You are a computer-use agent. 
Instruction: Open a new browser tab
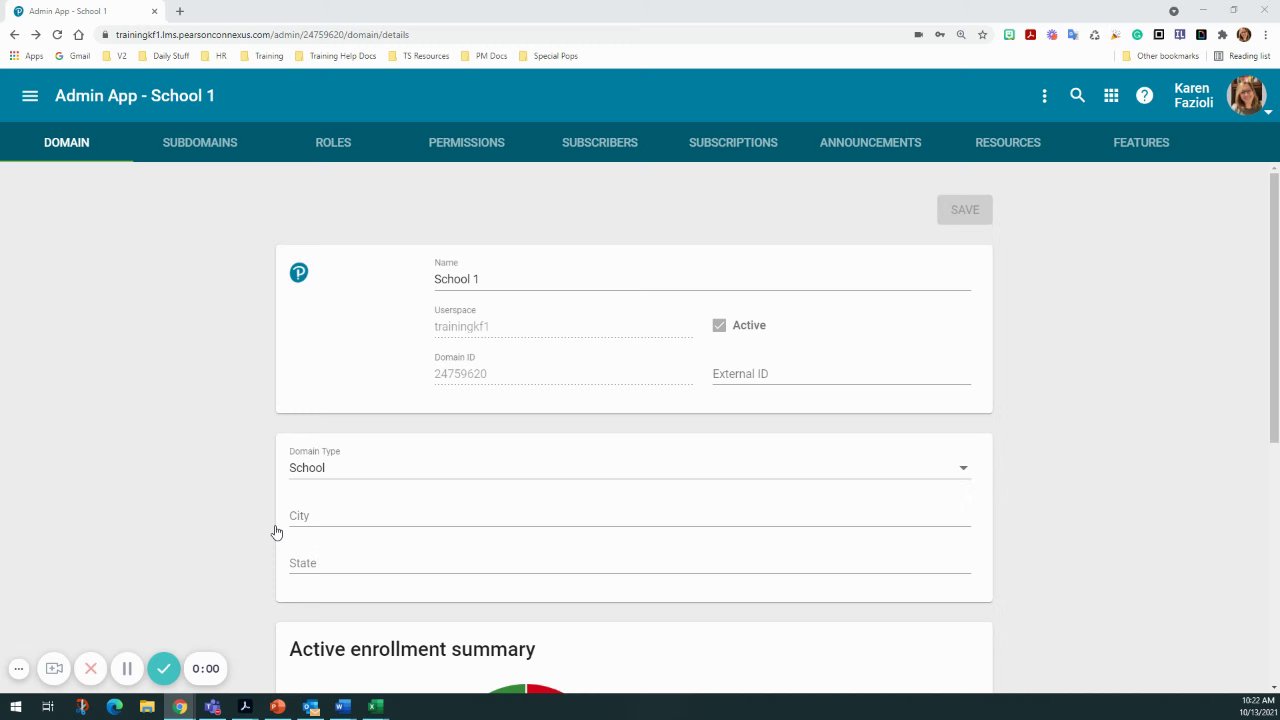180,11
